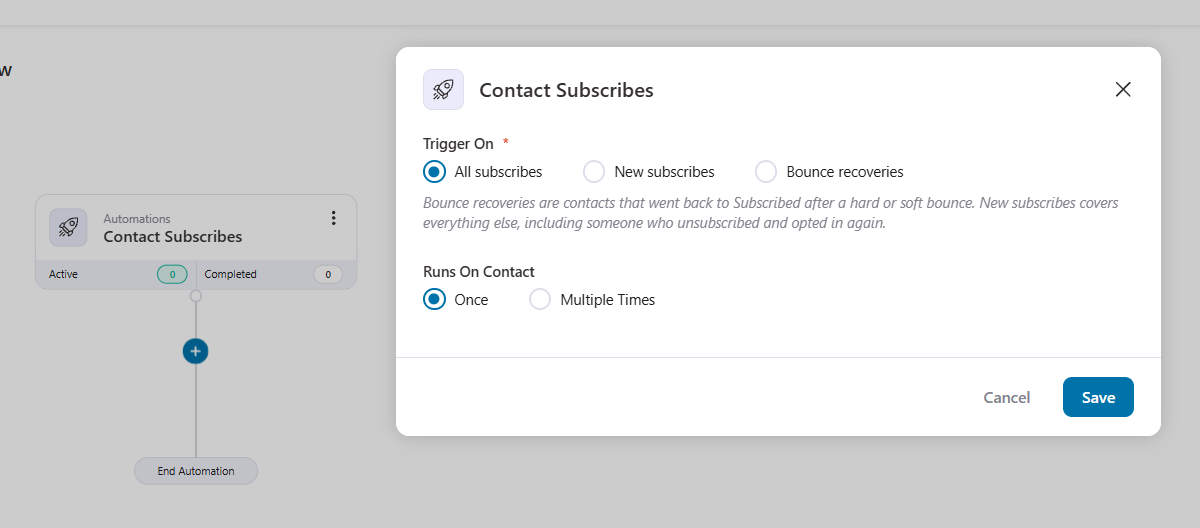Open the three-dot menu on Contact Subscribes node
Viewport: 1200px width, 528px height.
tap(333, 218)
